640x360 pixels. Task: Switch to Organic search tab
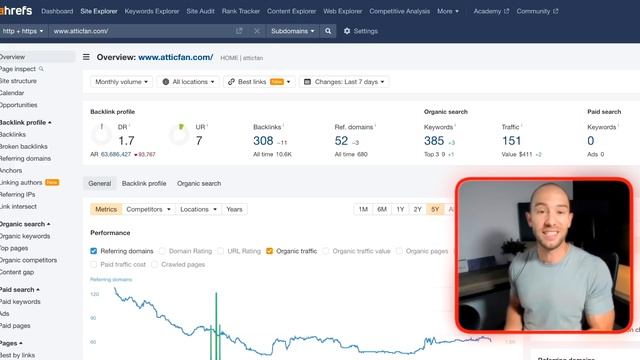(x=199, y=184)
